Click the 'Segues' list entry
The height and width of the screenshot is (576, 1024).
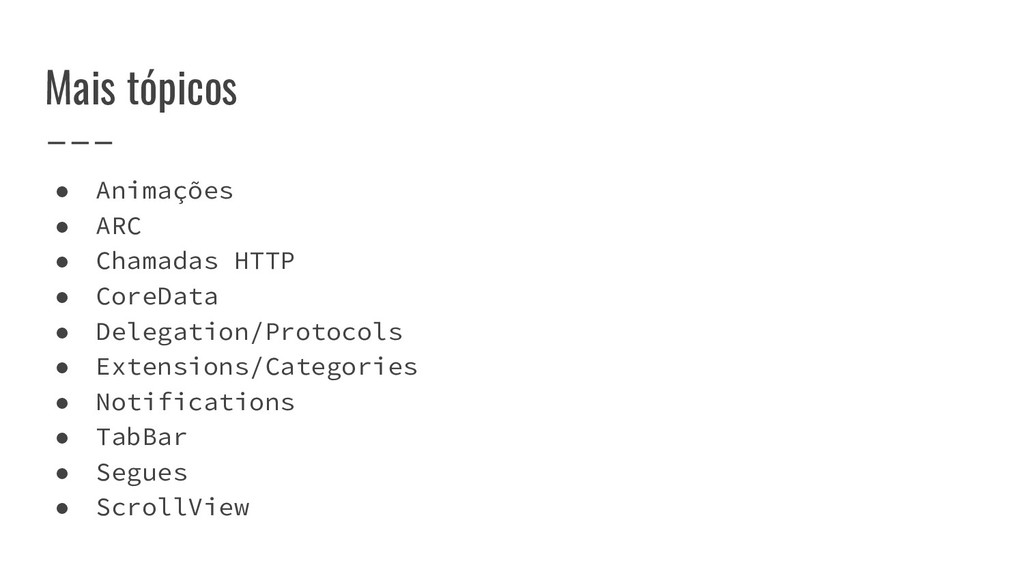(142, 473)
